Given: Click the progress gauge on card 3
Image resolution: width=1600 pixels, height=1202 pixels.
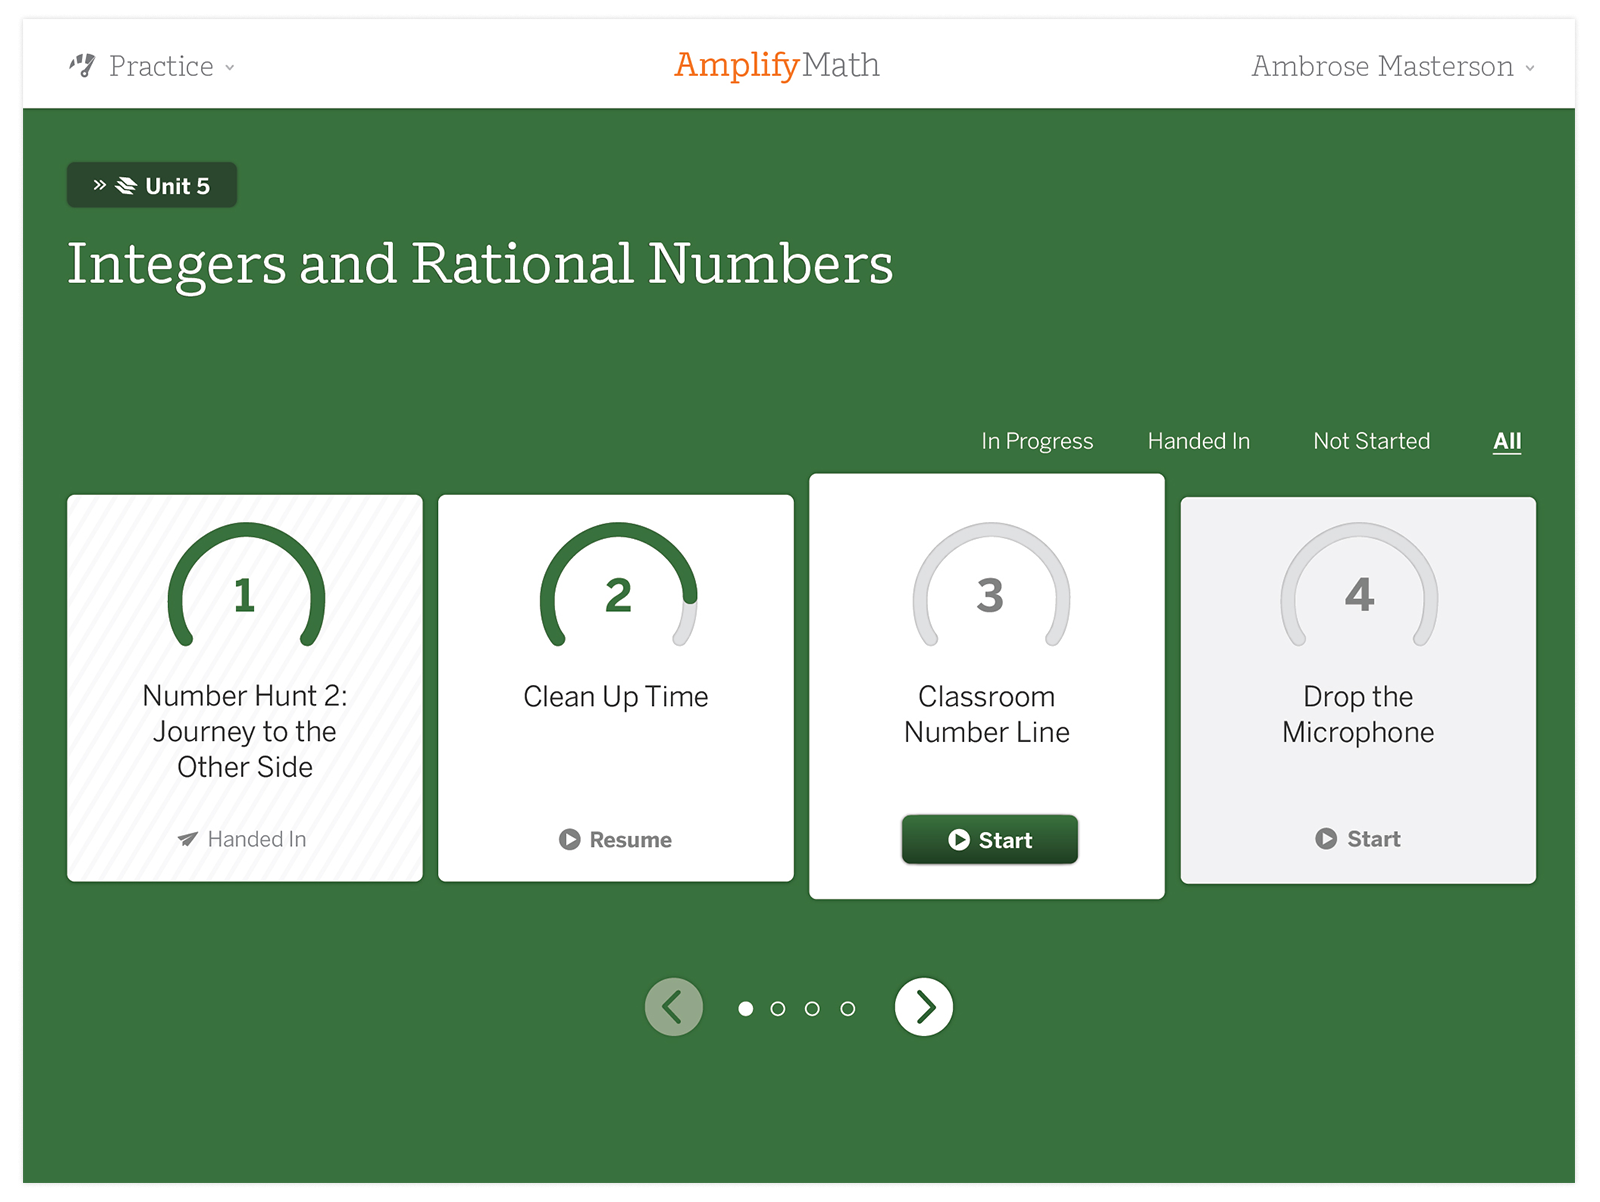Looking at the screenshot, I should pos(991,586).
